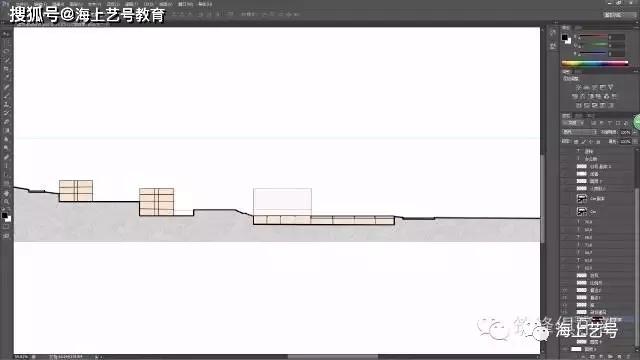Toggle lock image pixels in Layers panel
The image size is (640, 360).
(x=583, y=142)
